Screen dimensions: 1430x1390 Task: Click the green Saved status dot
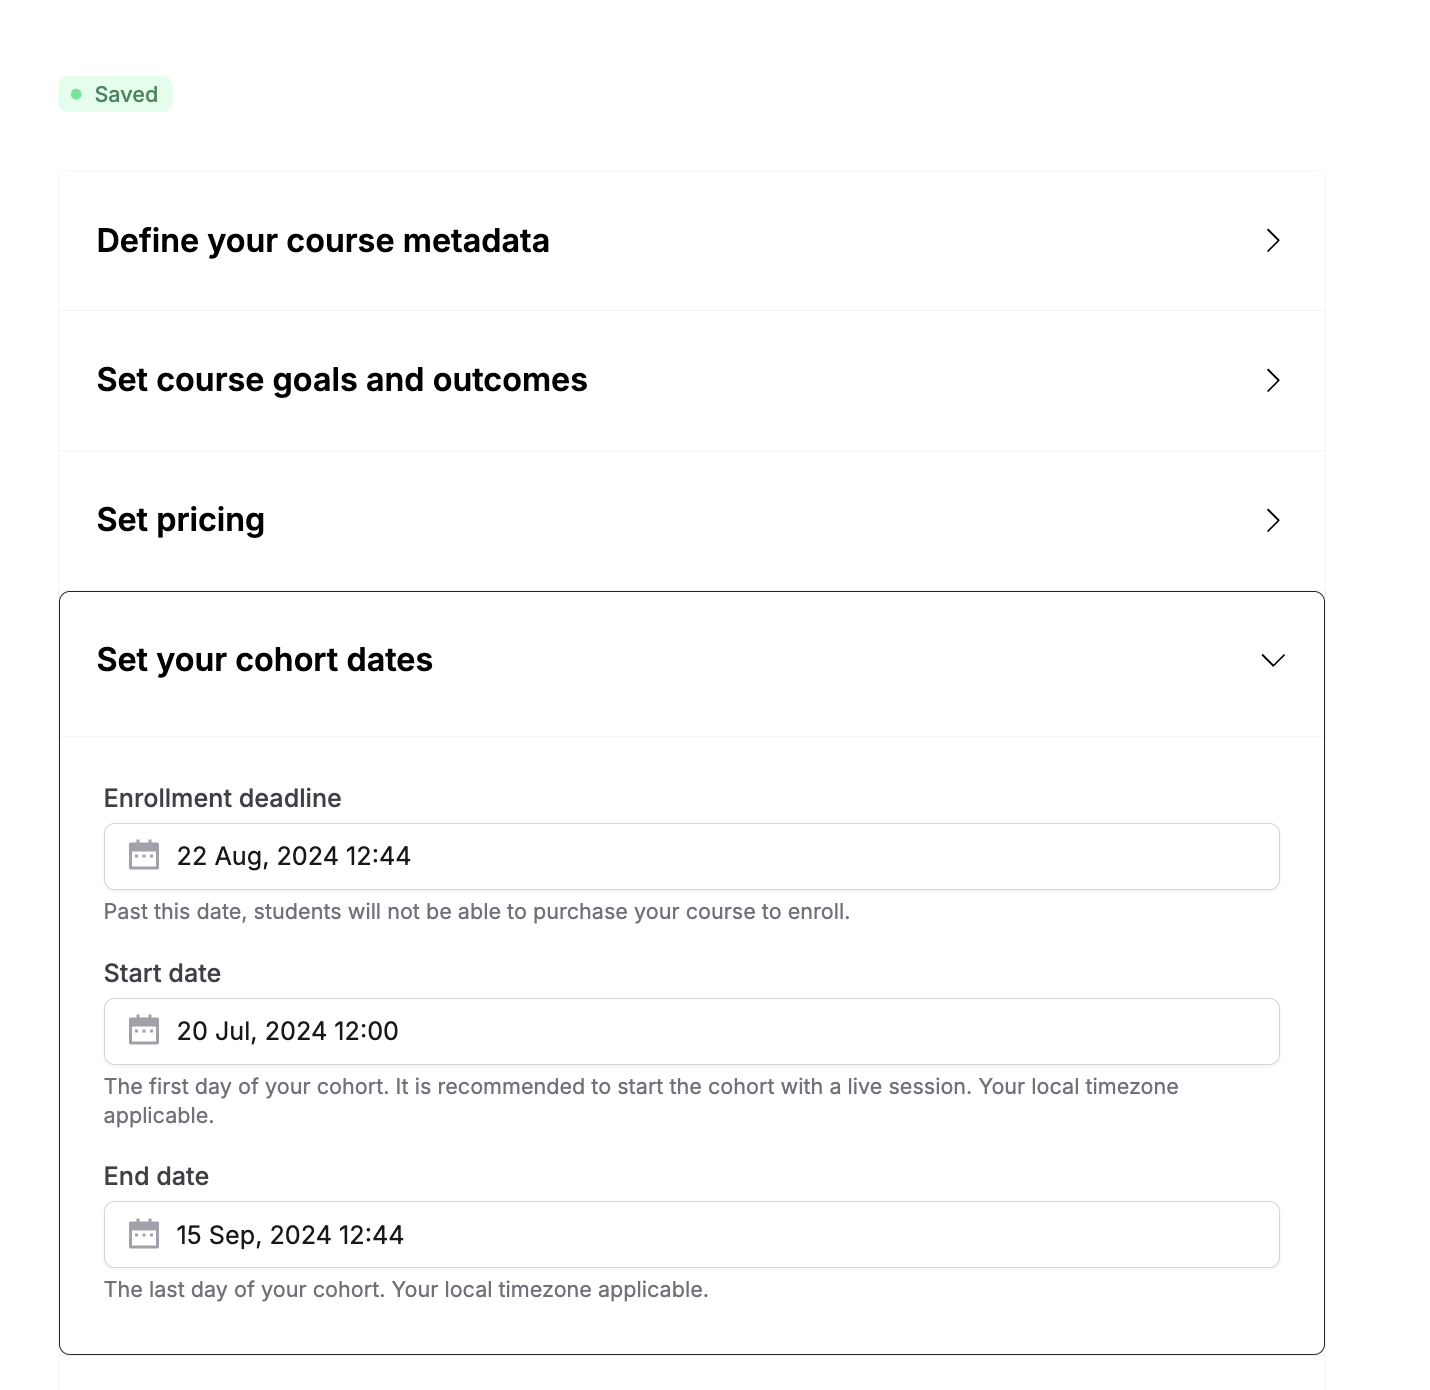coord(76,94)
